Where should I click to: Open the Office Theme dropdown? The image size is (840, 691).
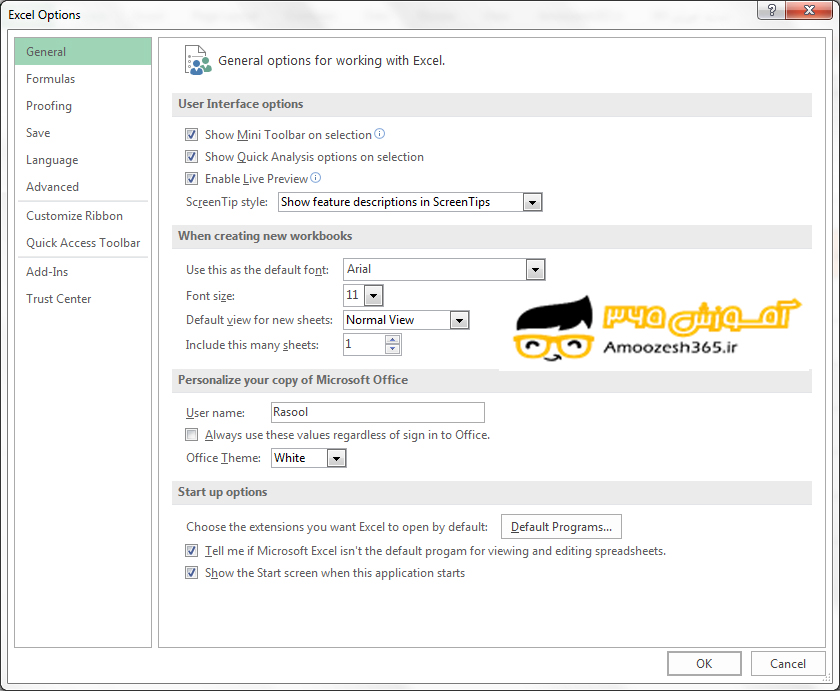click(336, 458)
